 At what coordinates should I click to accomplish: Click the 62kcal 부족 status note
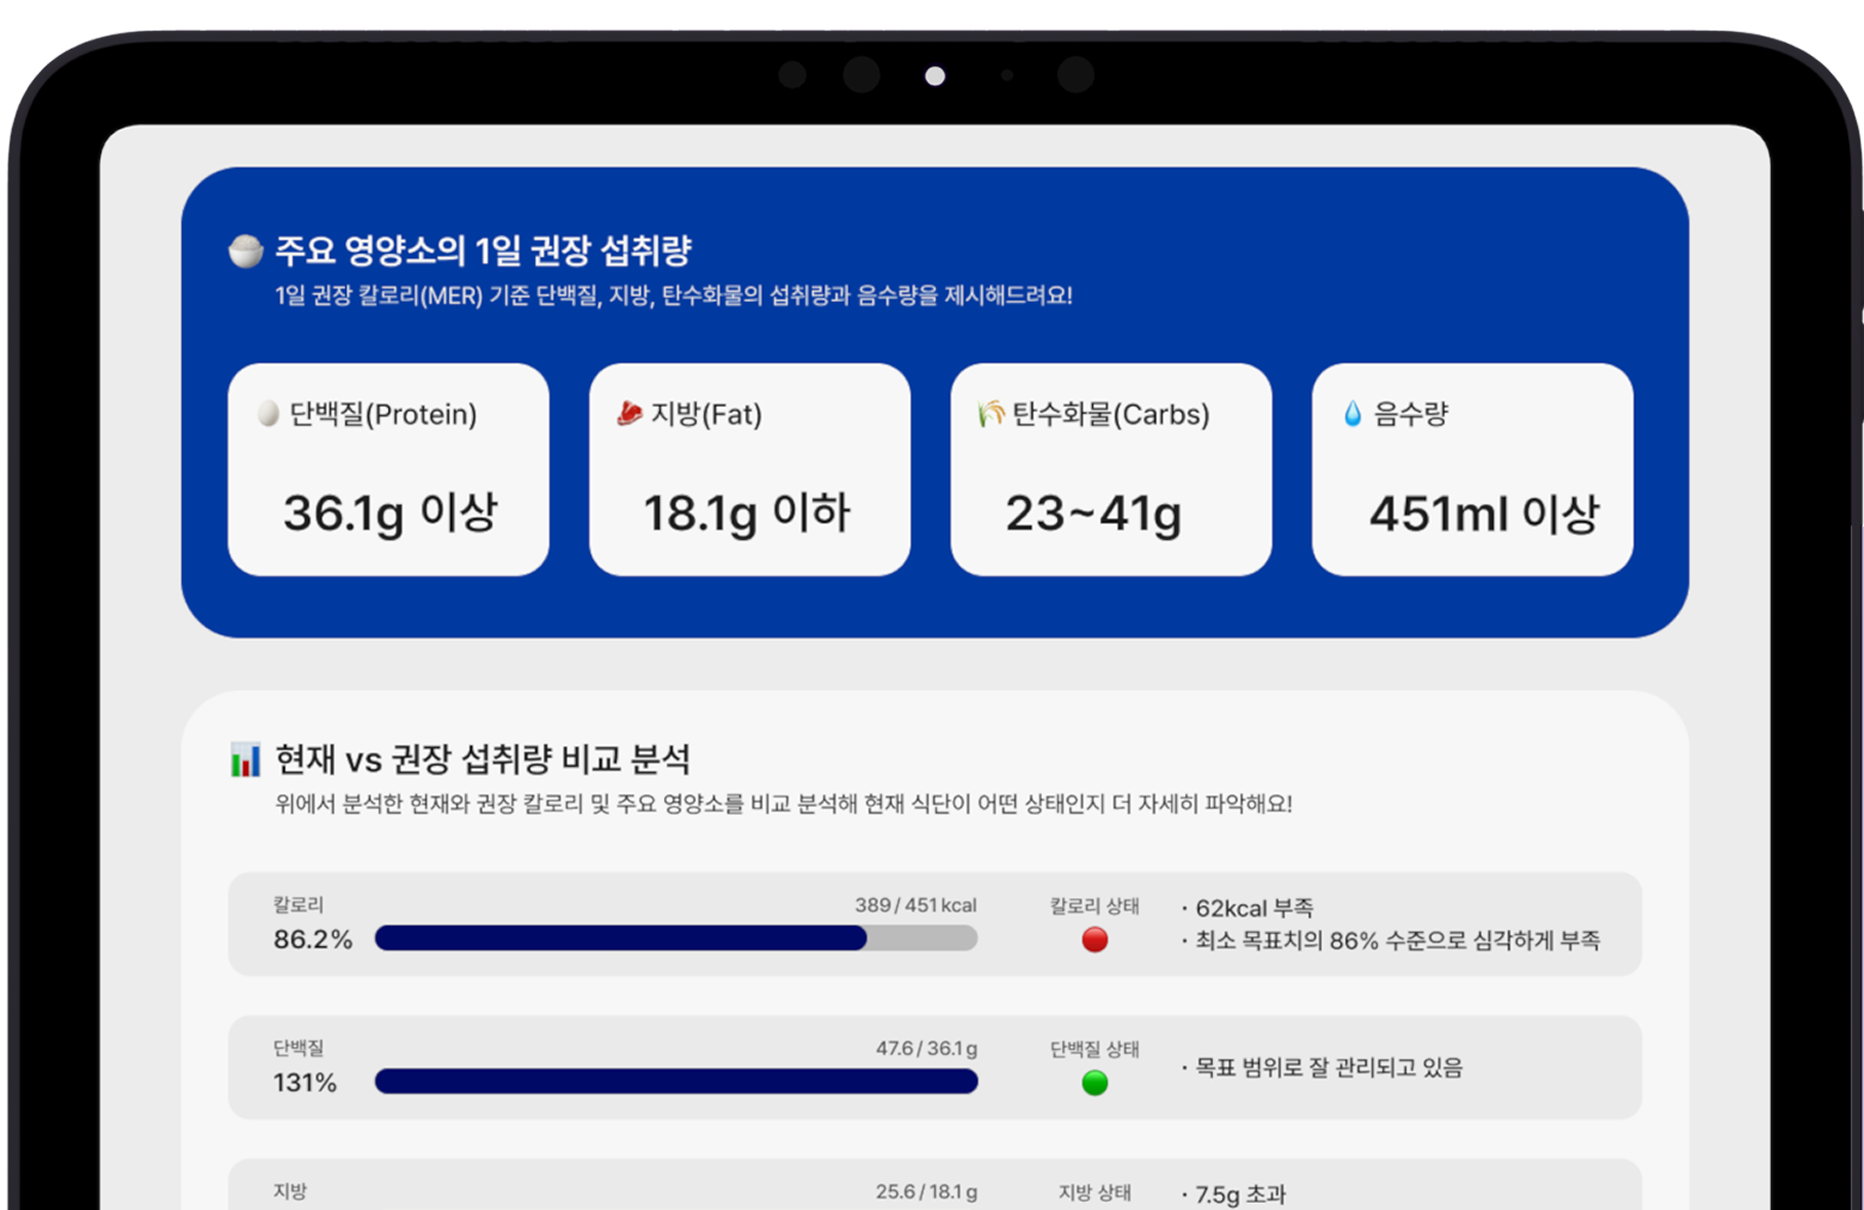(x=1254, y=908)
